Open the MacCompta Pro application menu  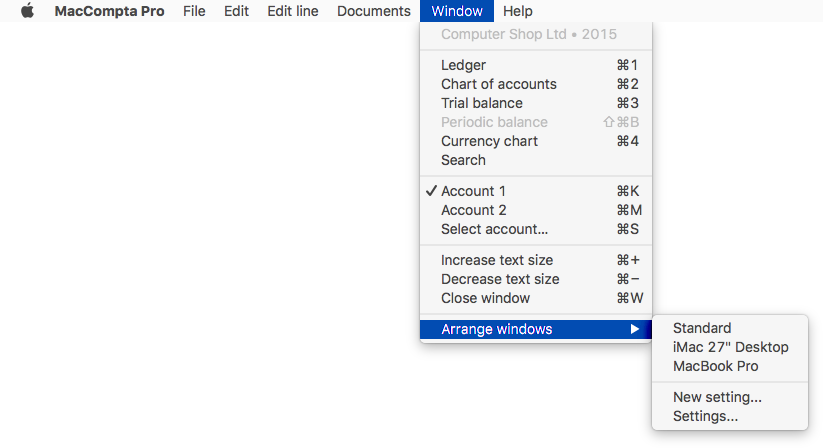tap(109, 11)
